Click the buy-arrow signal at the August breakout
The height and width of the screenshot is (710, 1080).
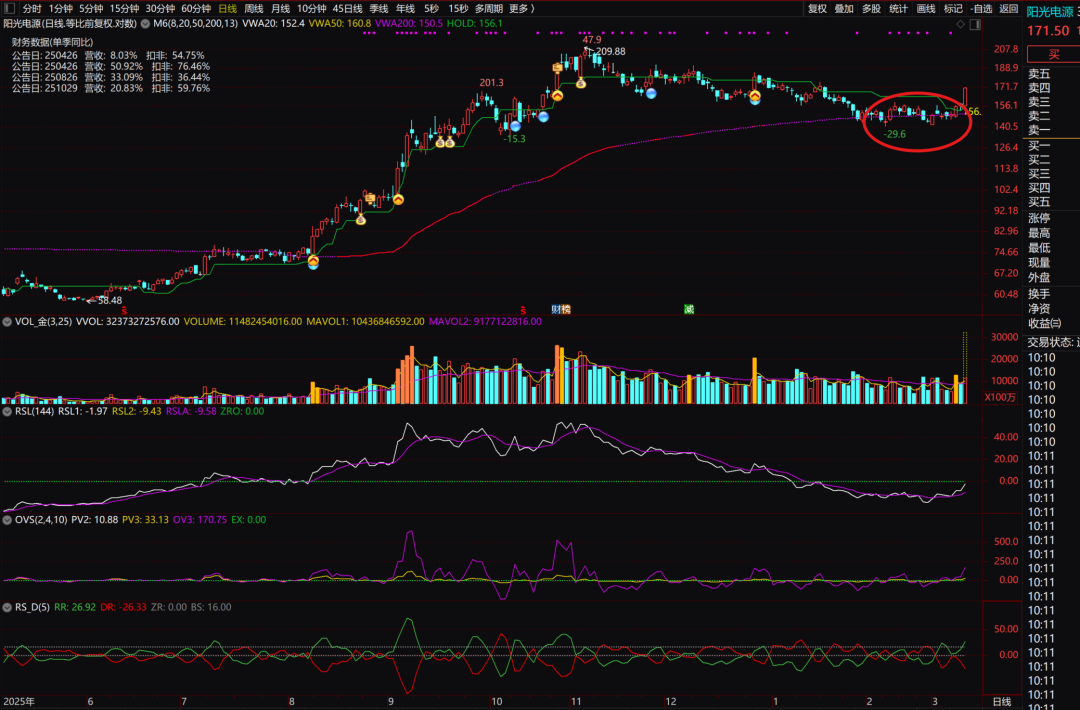pyautogui.click(x=313, y=262)
